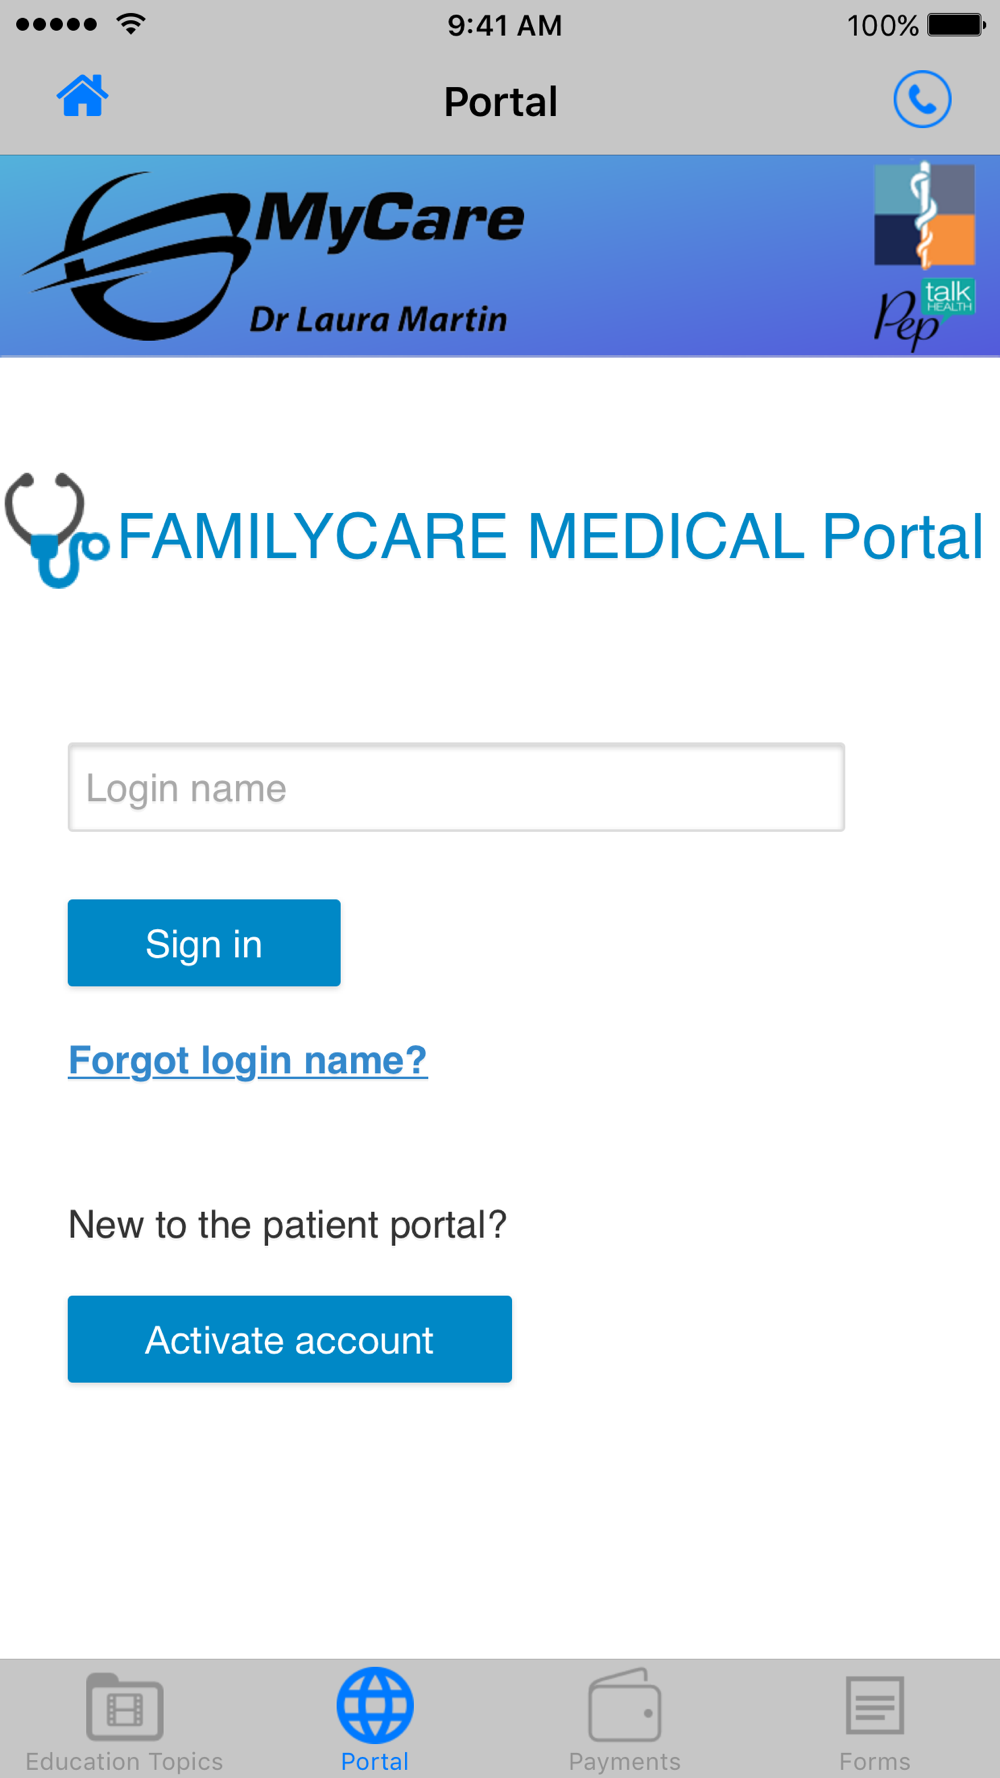This screenshot has width=1000, height=1778.
Task: Tap the Pep talk Health logo
Action: (924, 314)
